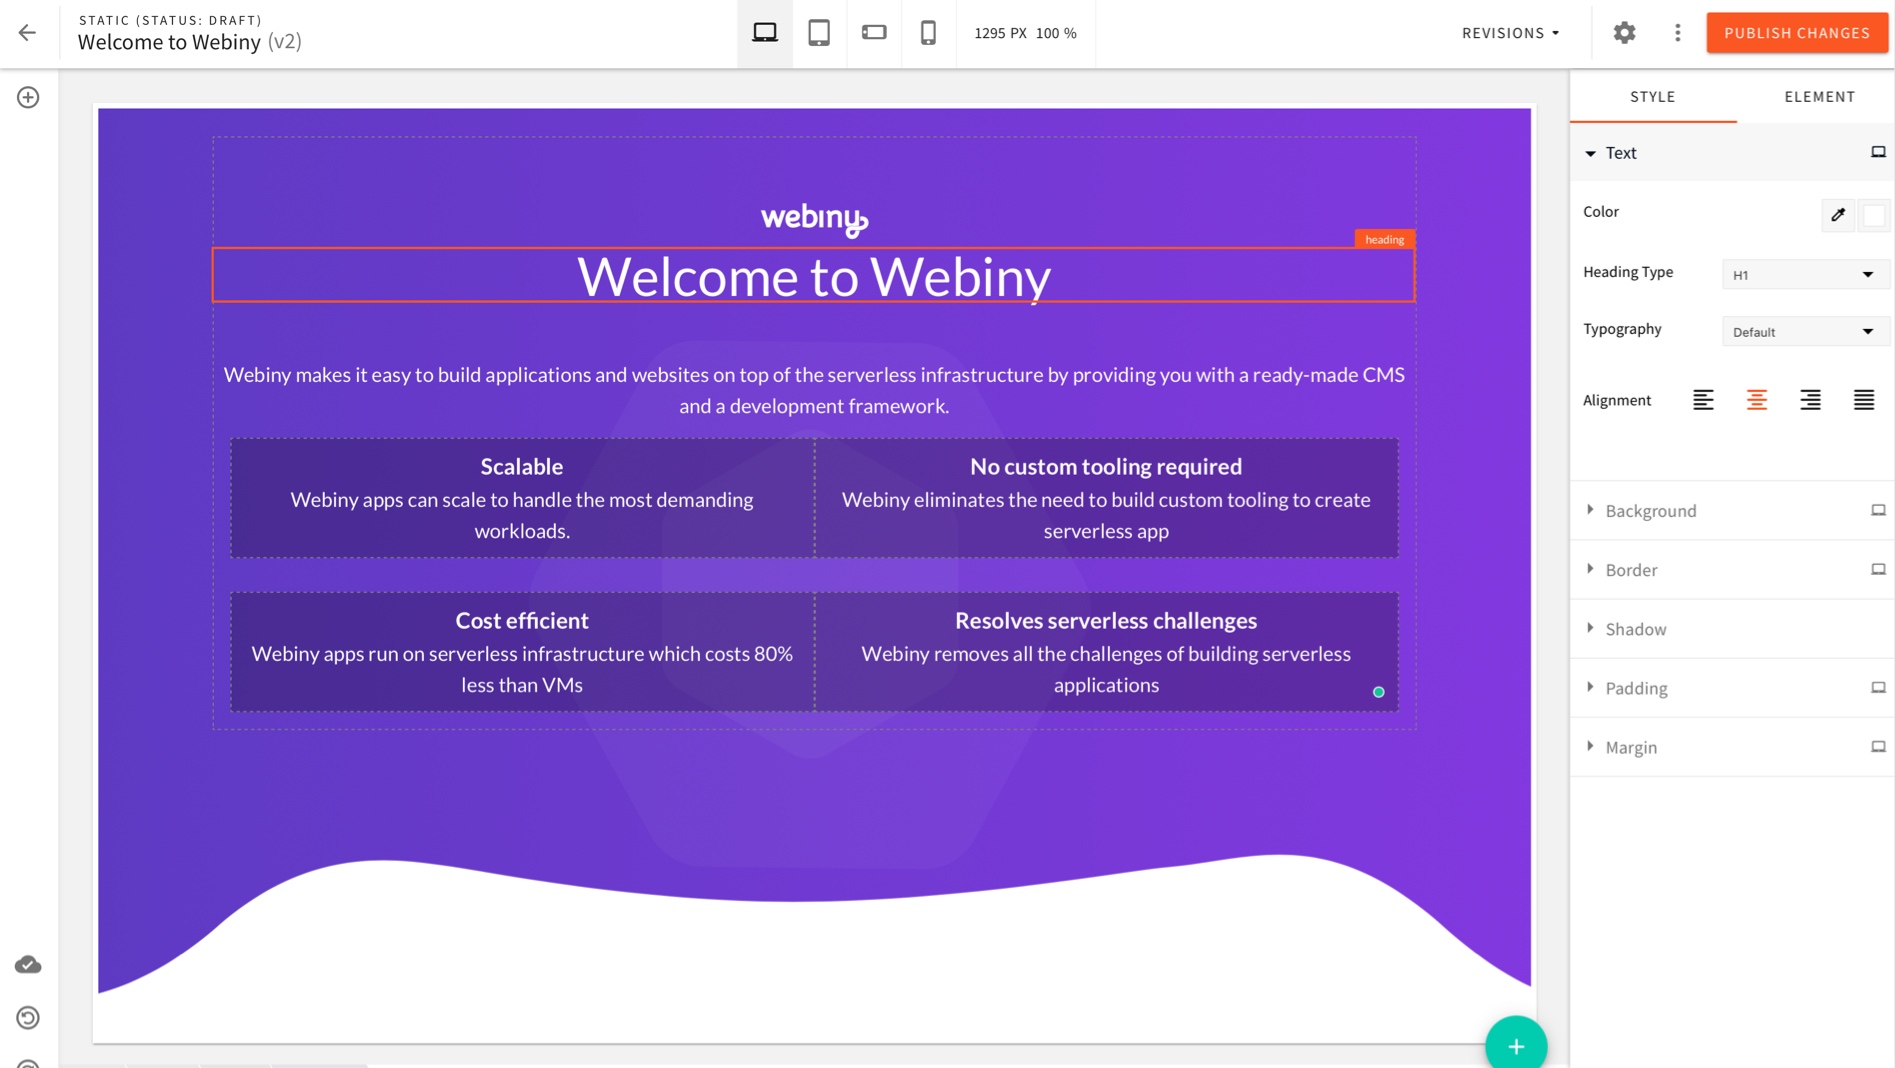Open the Heading Type dropdown
The height and width of the screenshot is (1068, 1895).
tap(1804, 273)
